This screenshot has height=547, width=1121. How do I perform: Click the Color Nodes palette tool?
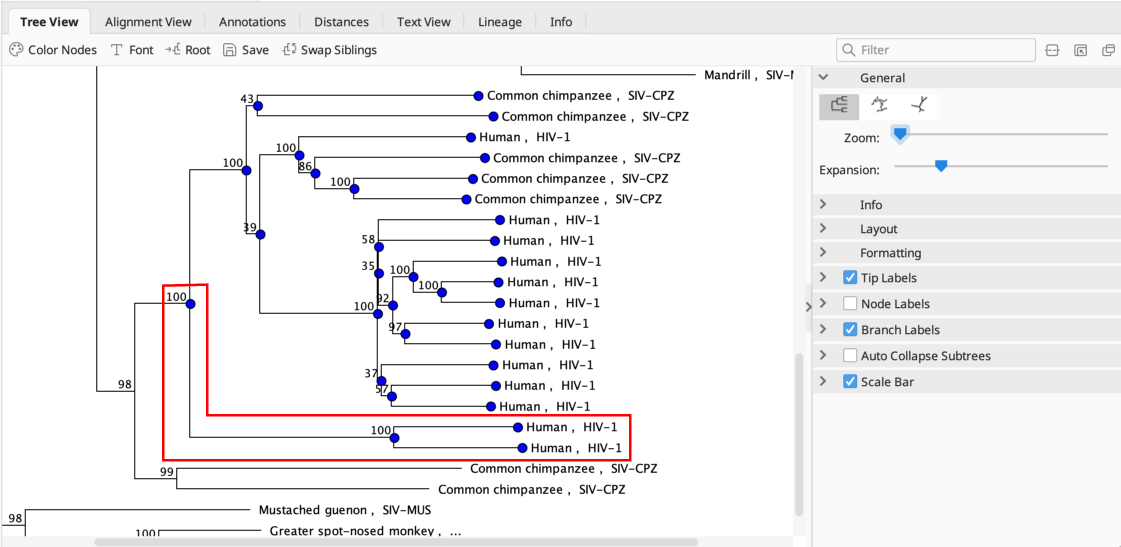tap(53, 50)
